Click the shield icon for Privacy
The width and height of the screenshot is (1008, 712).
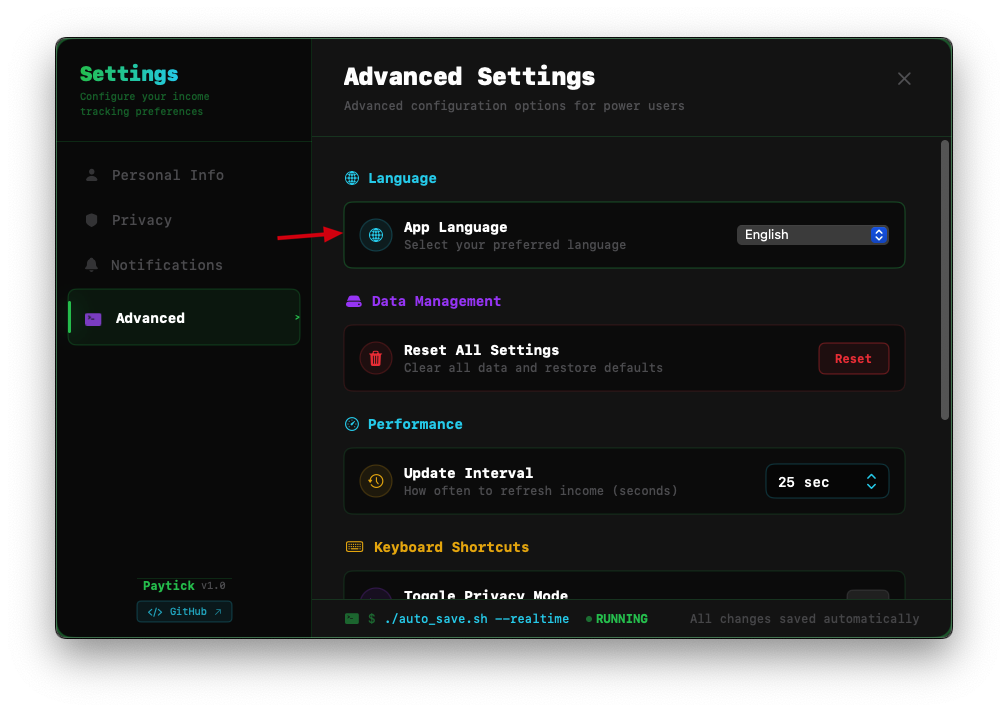coord(91,220)
